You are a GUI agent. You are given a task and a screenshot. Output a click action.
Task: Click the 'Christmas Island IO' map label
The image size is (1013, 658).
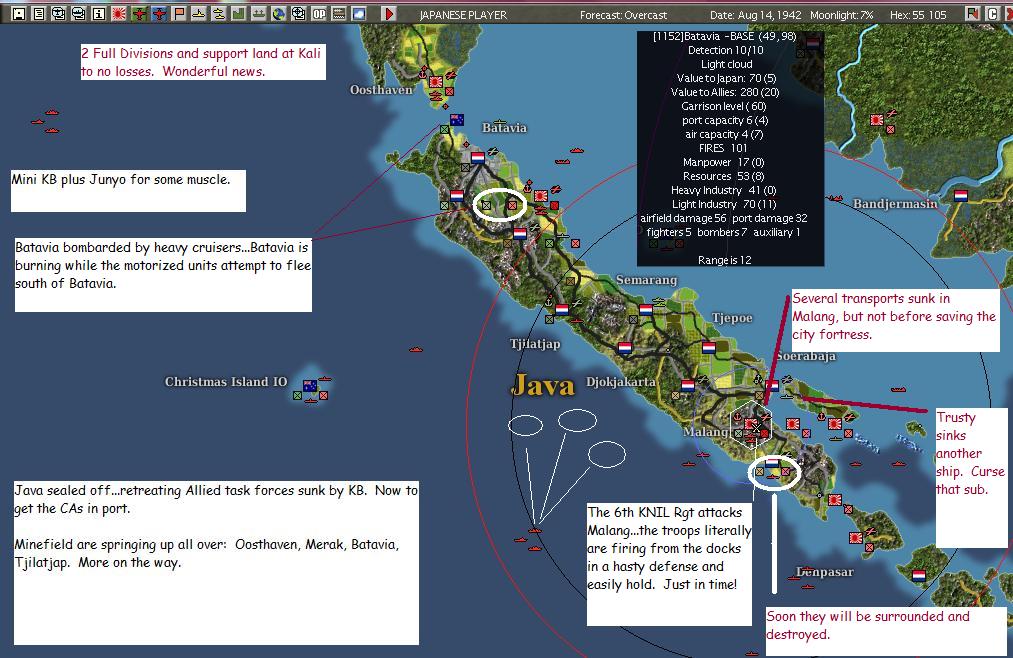(x=226, y=382)
